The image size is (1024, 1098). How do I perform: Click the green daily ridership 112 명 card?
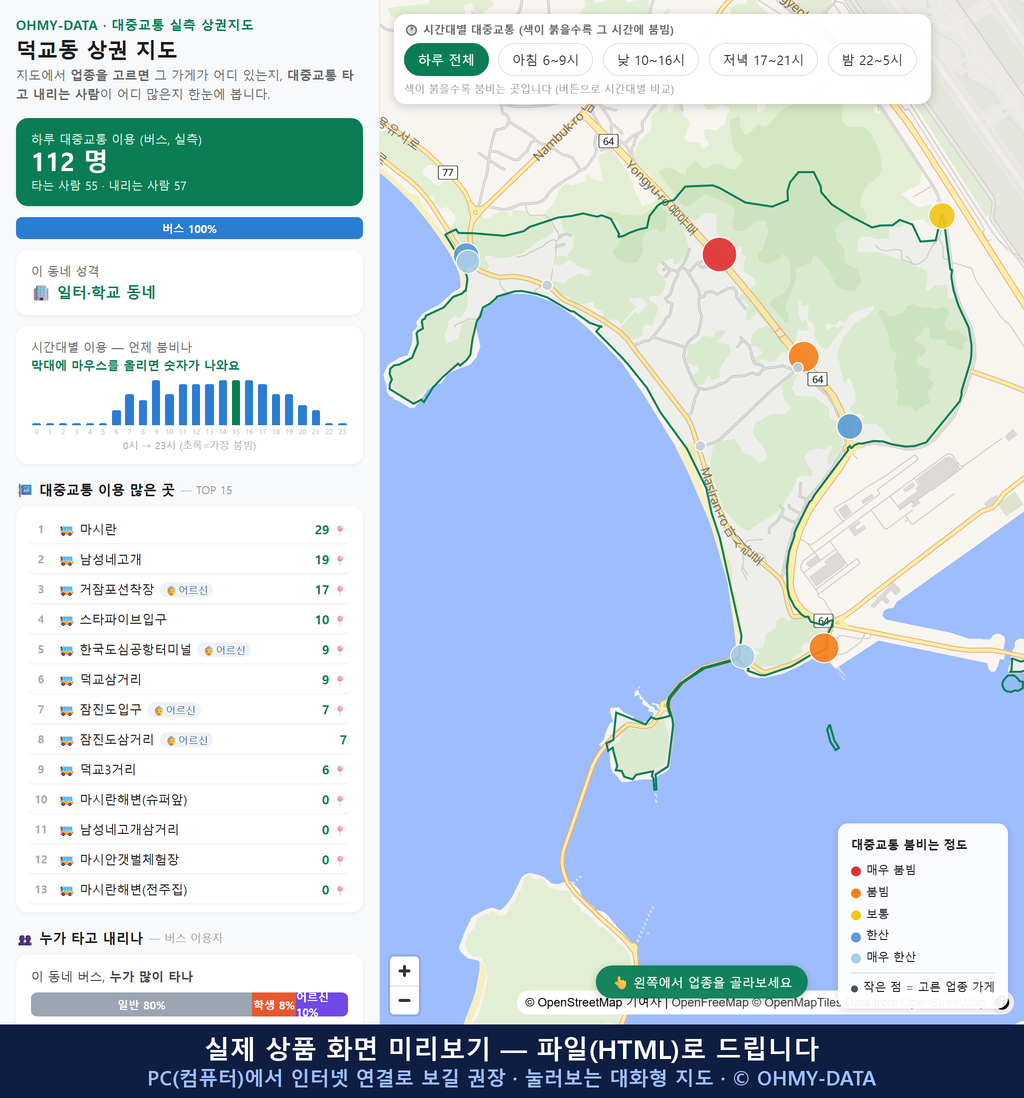(x=189, y=162)
